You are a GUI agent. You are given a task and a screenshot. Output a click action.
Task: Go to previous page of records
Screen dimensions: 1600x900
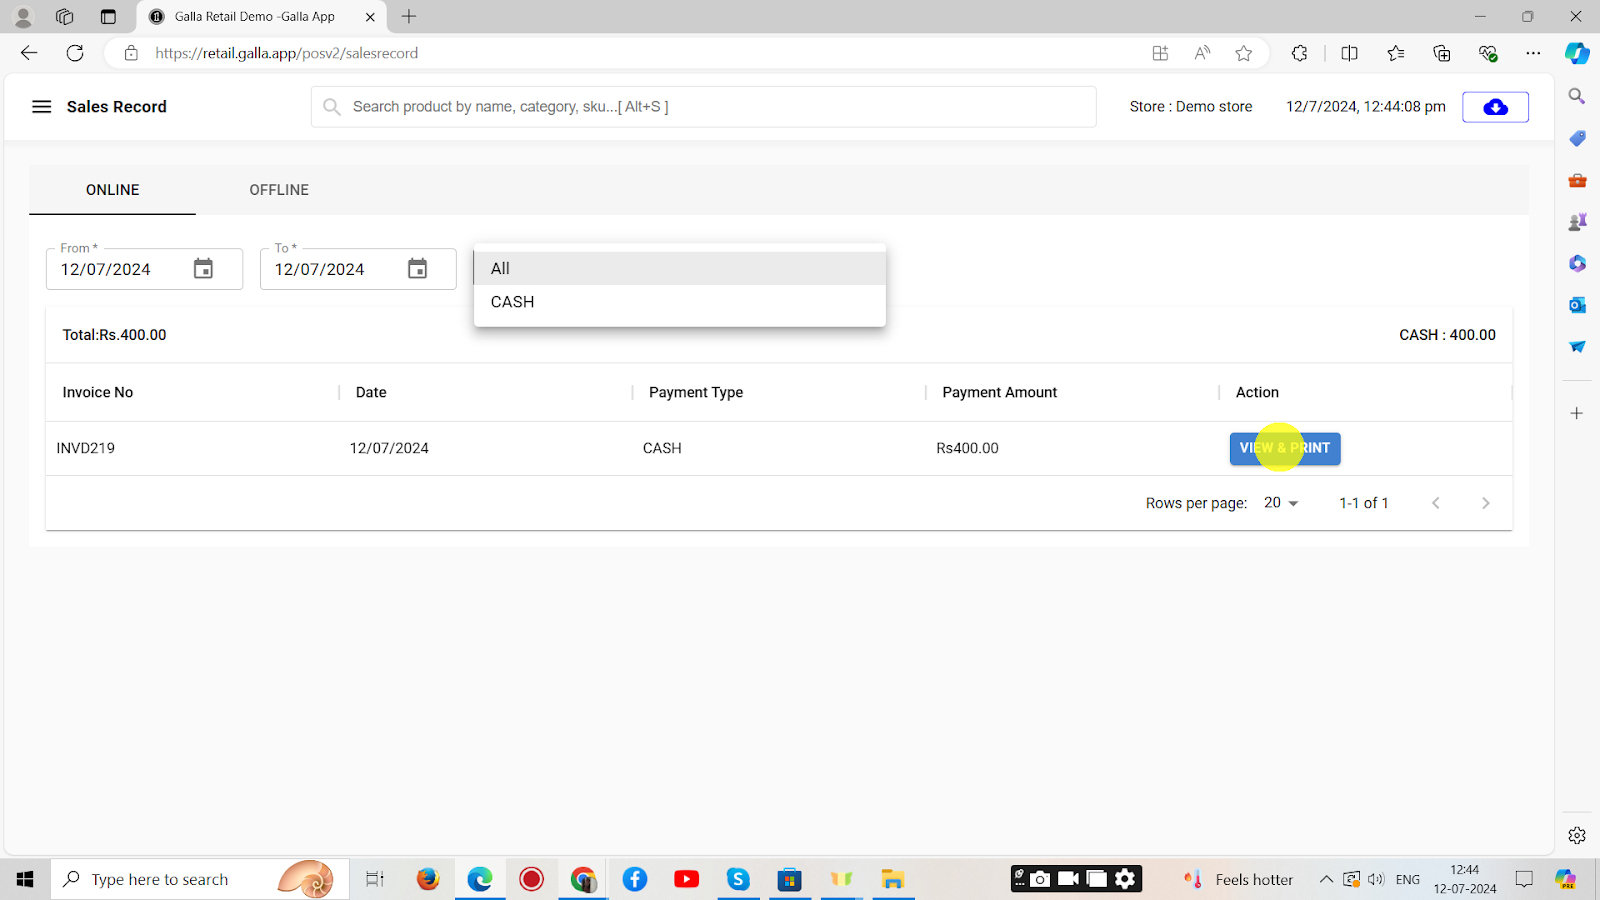point(1436,503)
